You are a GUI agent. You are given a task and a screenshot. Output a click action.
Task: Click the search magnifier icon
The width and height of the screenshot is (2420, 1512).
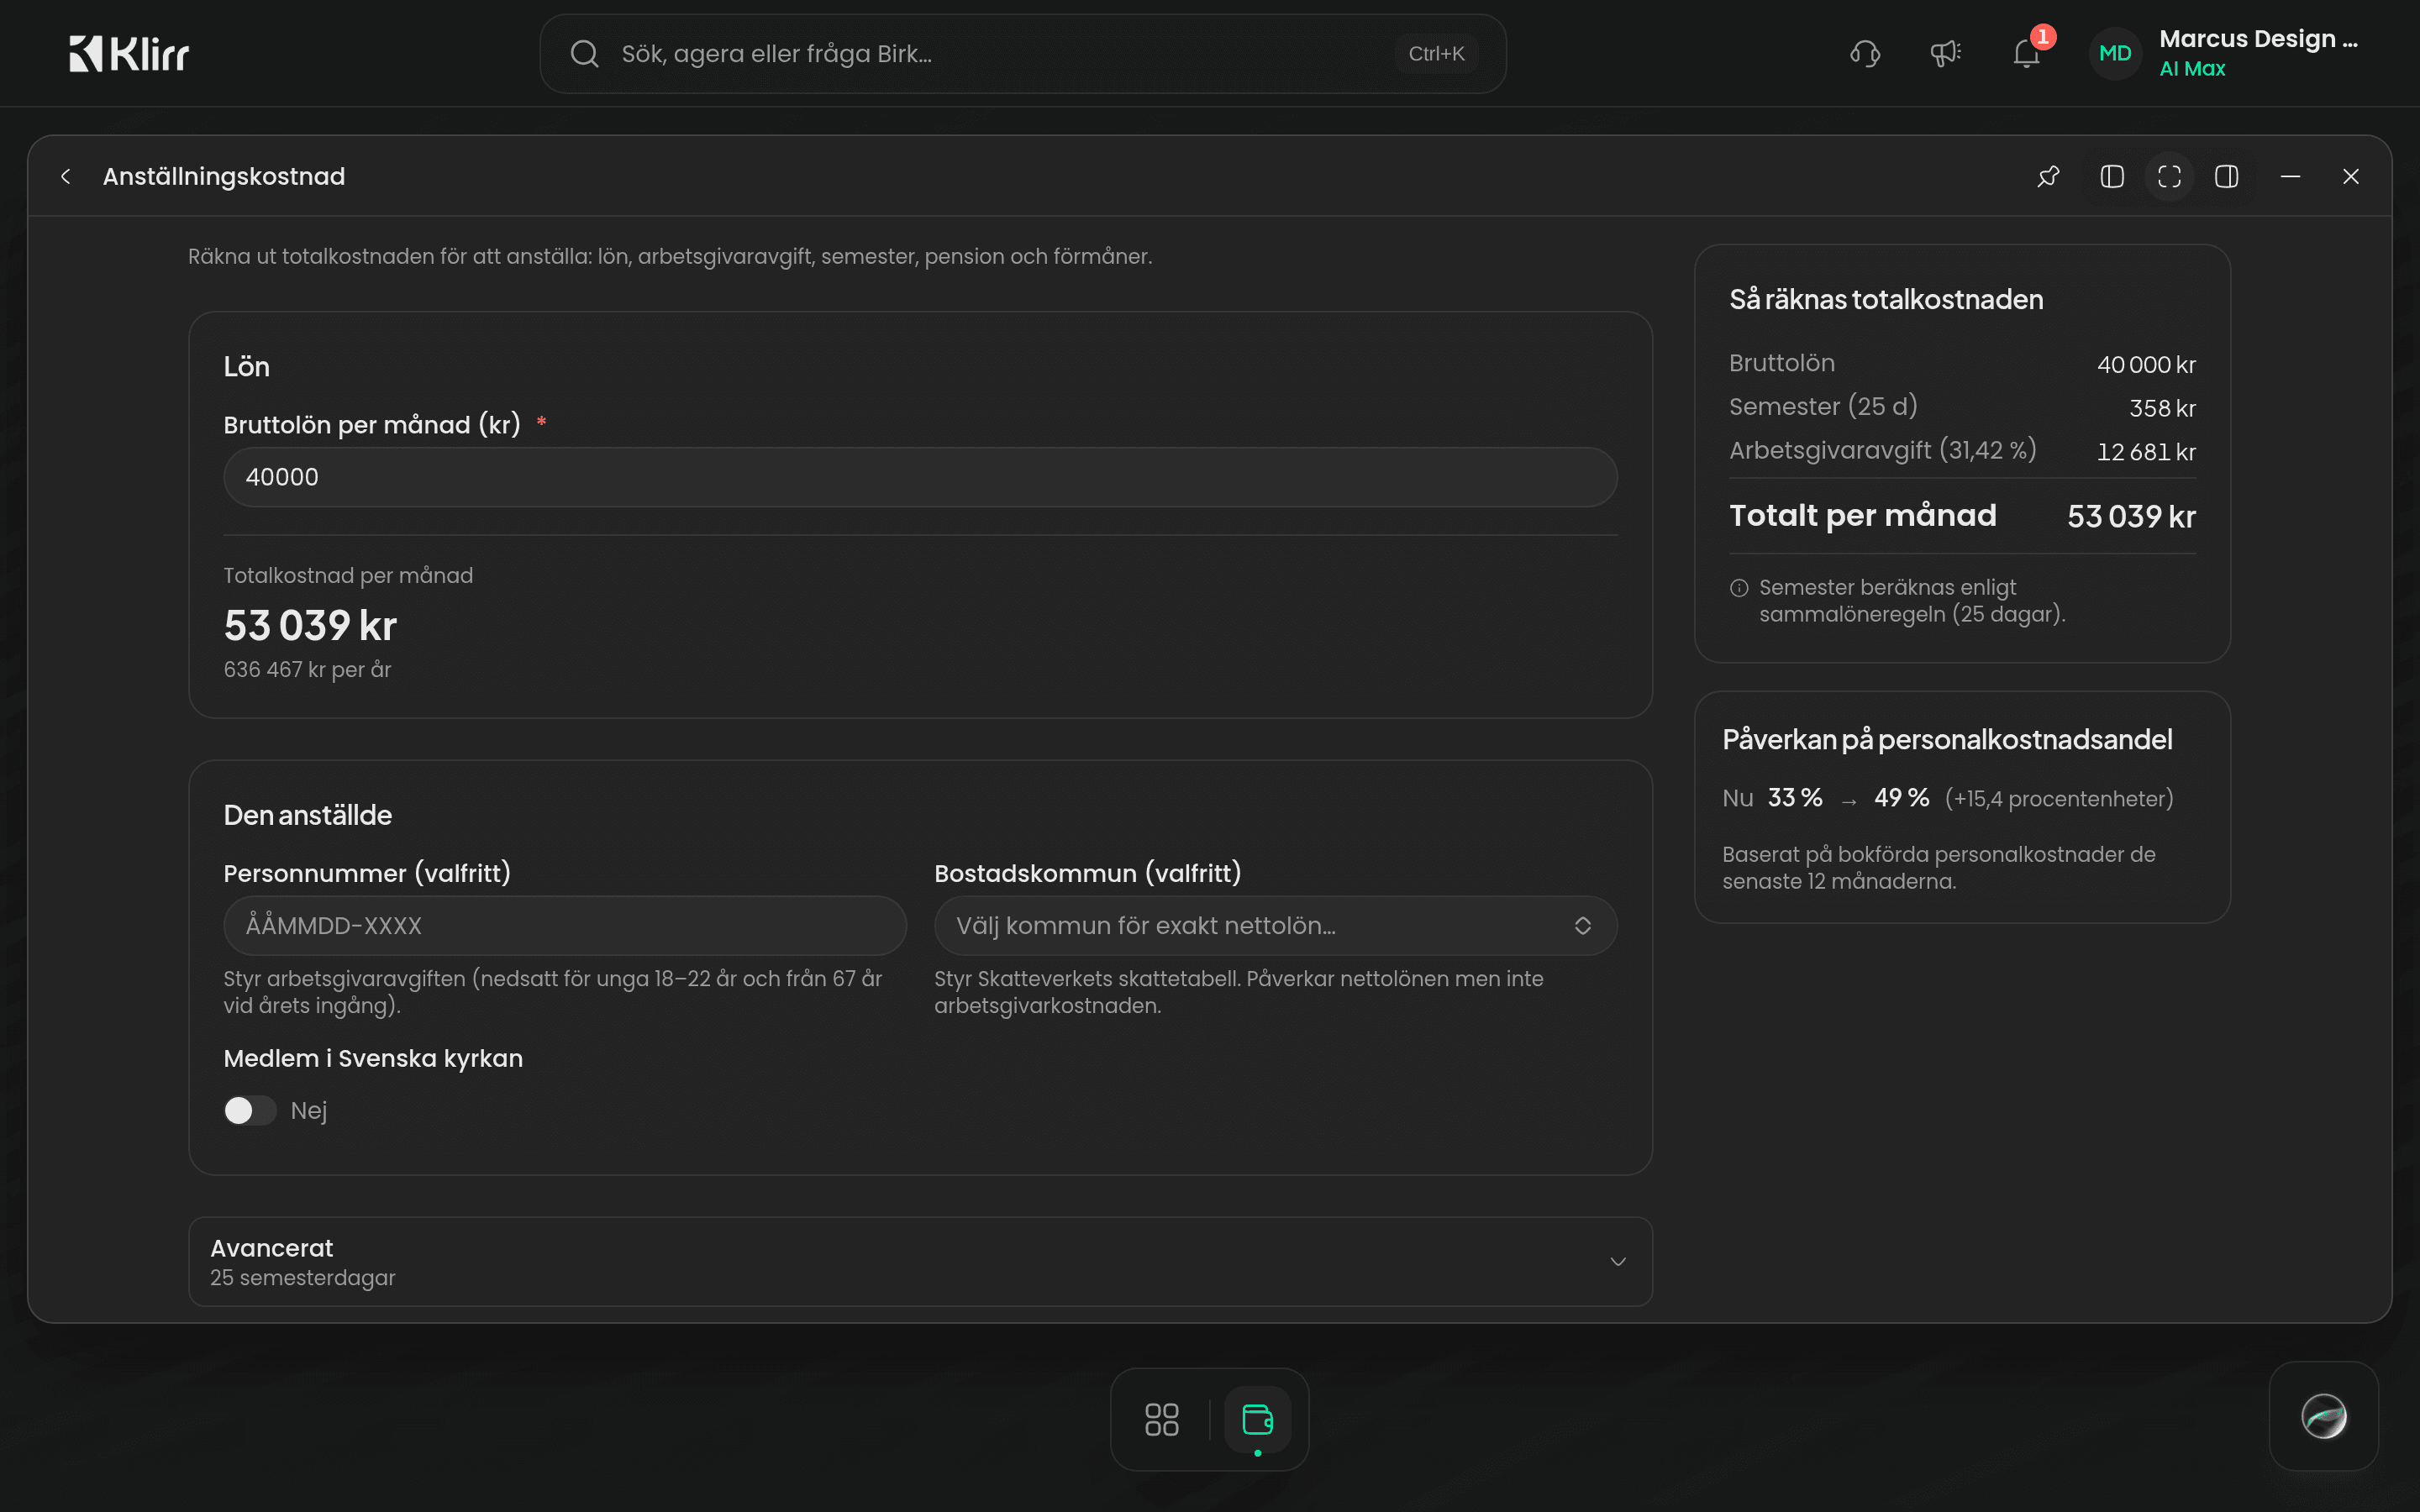584,54
